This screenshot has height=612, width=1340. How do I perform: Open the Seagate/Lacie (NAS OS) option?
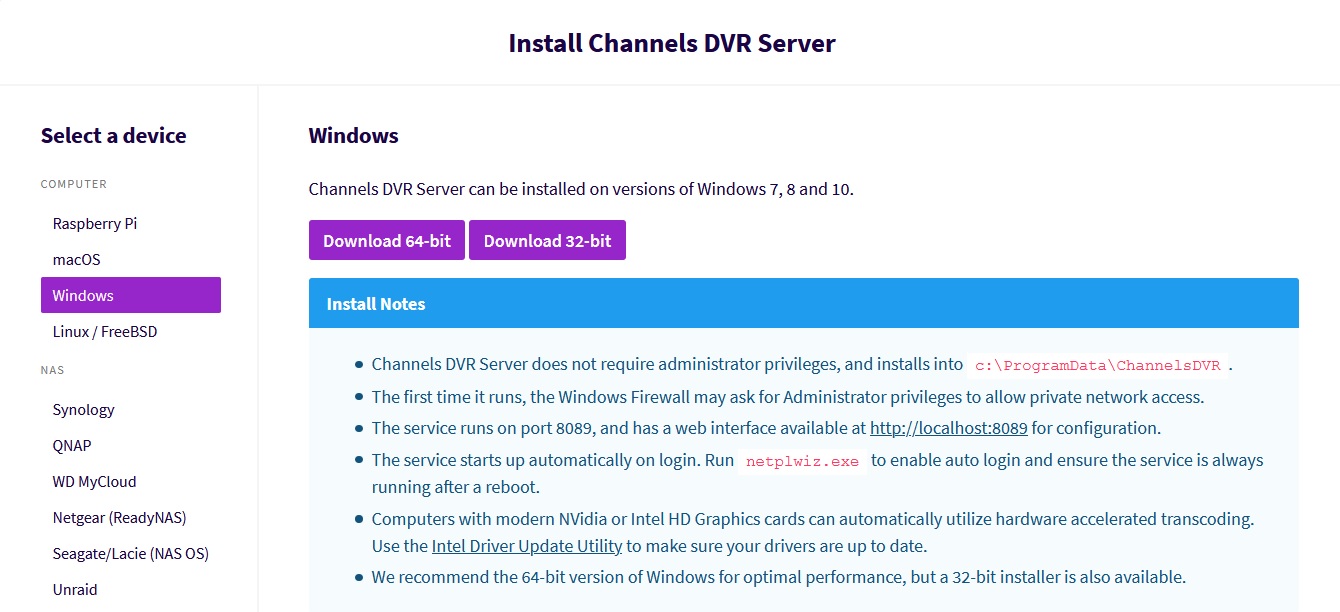click(130, 554)
